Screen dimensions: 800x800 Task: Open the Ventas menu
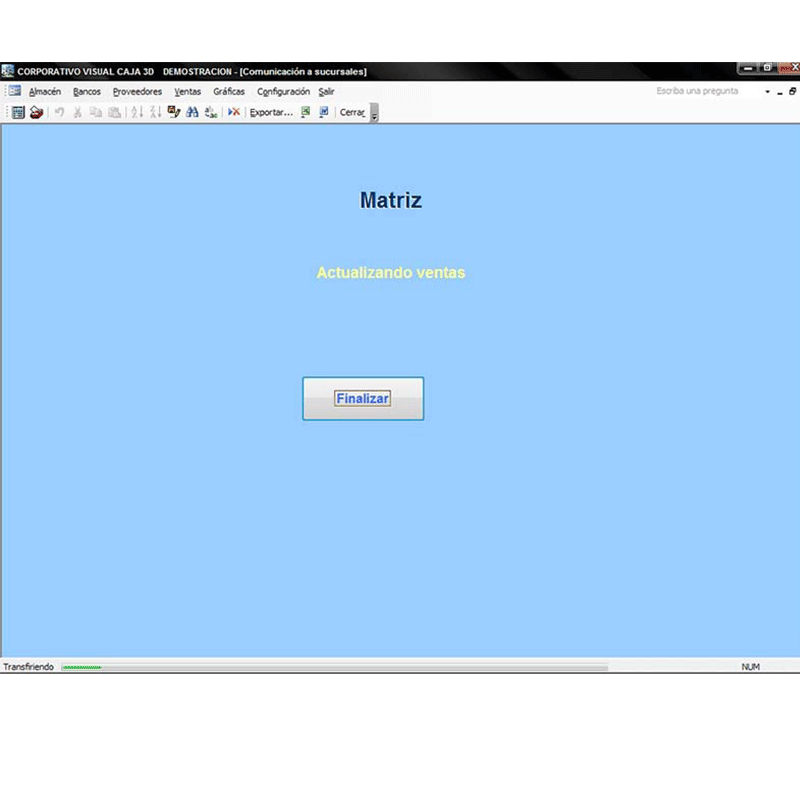click(187, 91)
